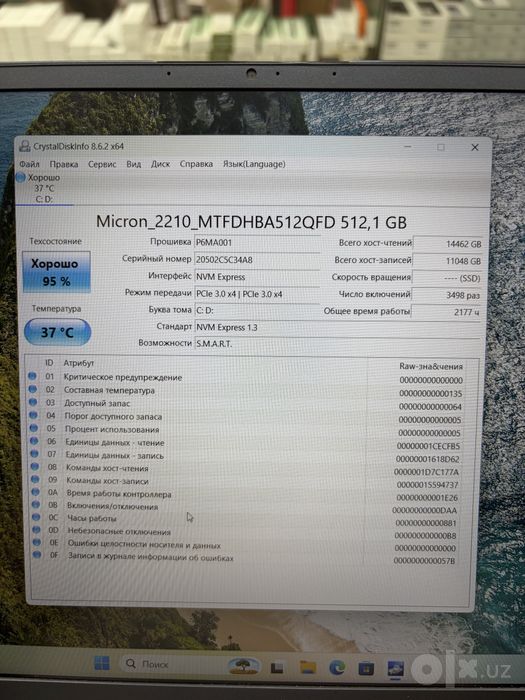Click the power-on count 3498 раз
This screenshot has width=525, height=700.
click(447, 295)
